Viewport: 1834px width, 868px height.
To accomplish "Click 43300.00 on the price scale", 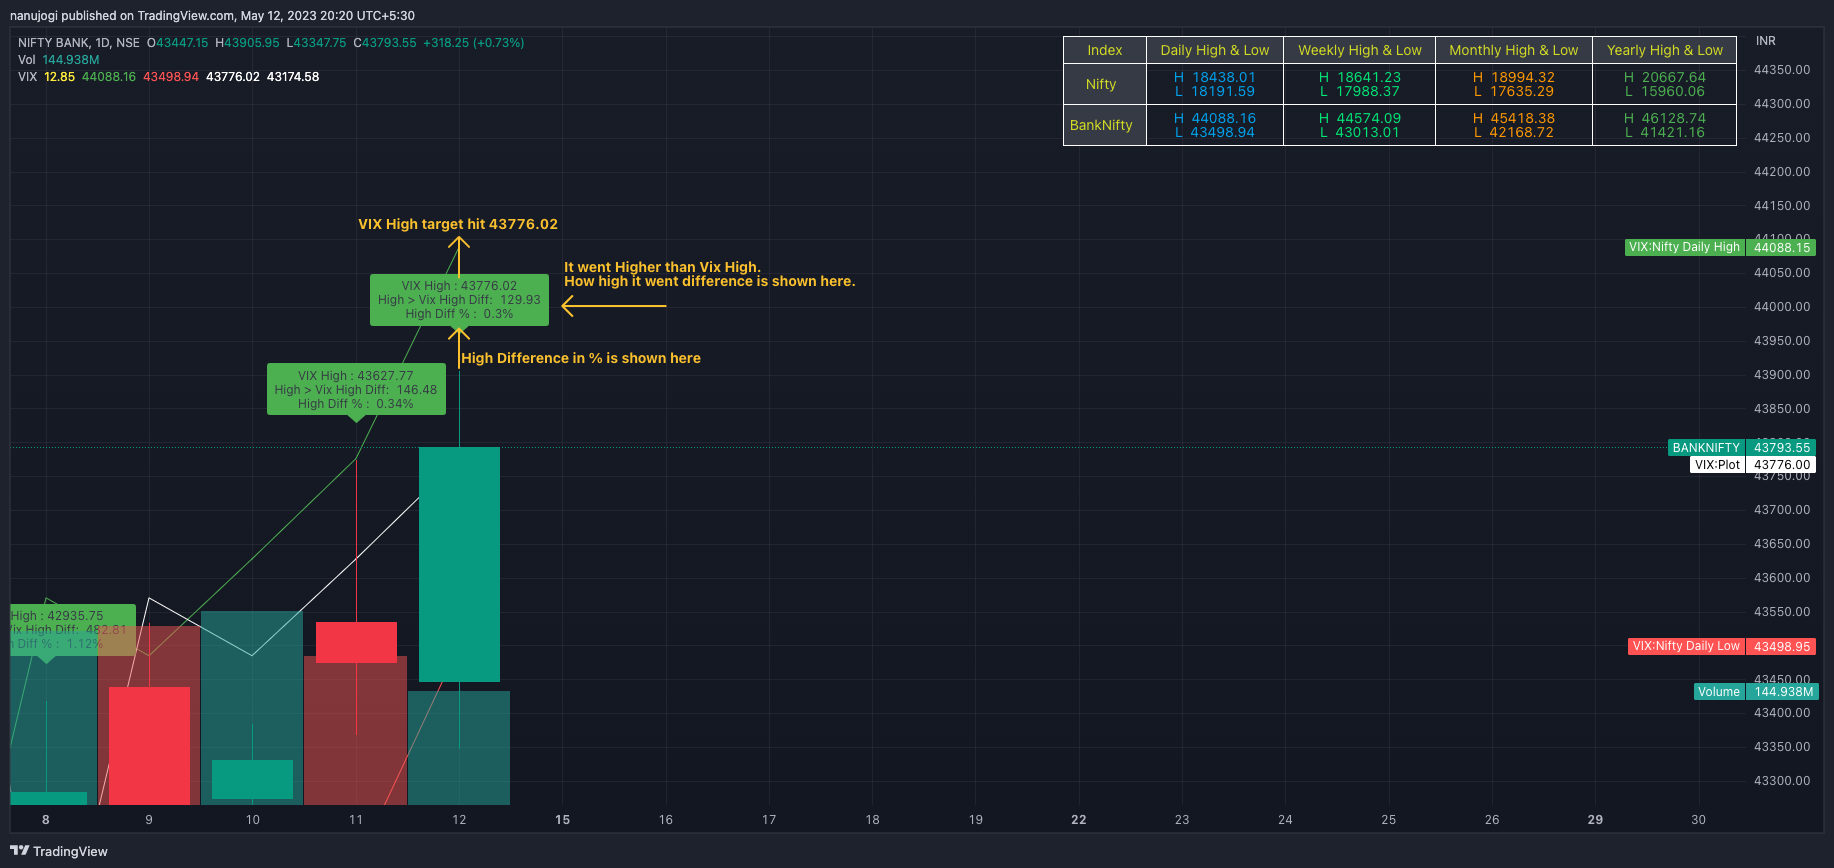I will coord(1782,781).
